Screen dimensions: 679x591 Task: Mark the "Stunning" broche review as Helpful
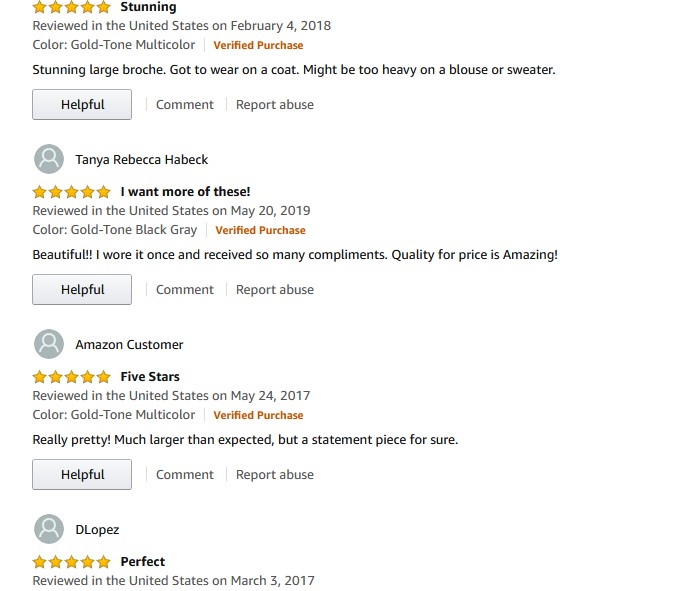[x=82, y=105]
